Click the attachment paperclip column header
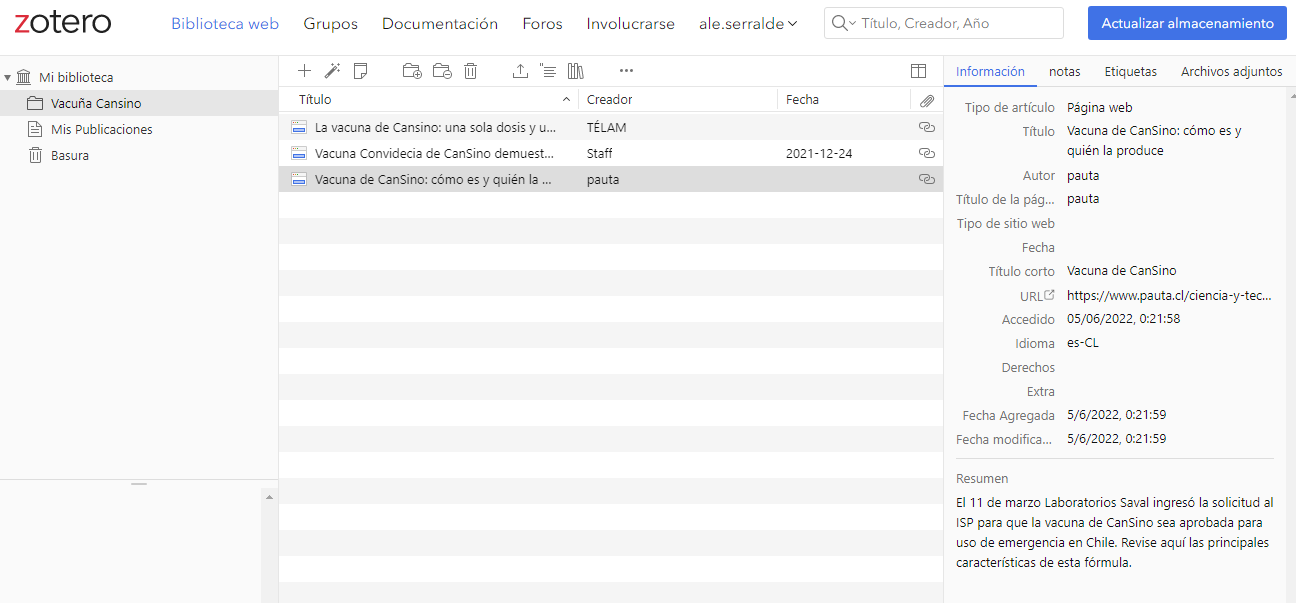This screenshot has height=603, width=1296. point(927,100)
